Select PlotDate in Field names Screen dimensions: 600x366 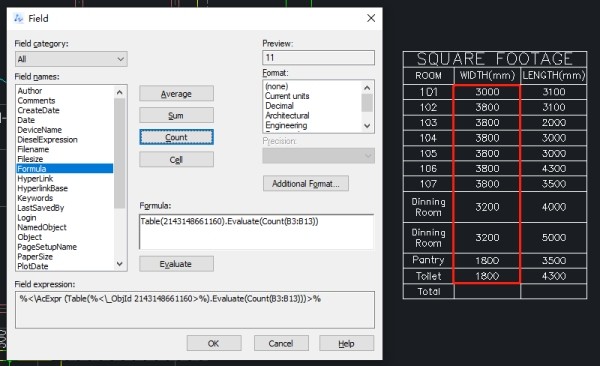[x=33, y=266]
